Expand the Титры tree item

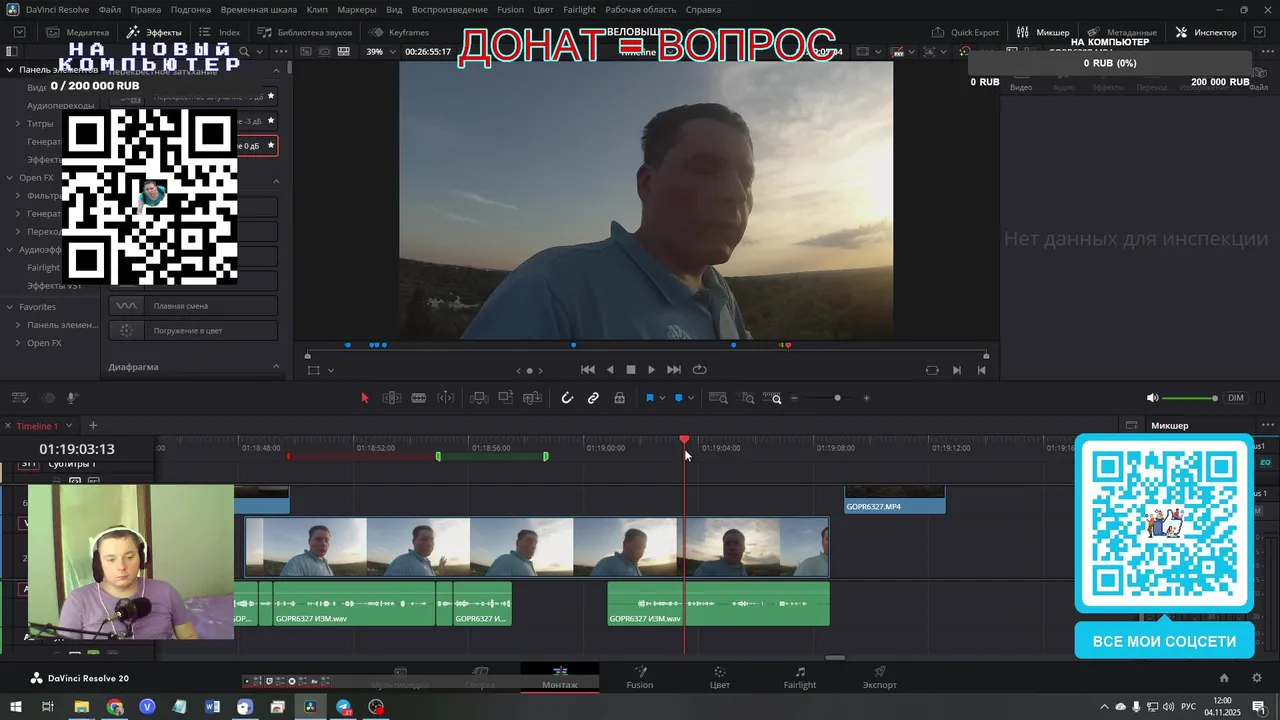point(18,124)
